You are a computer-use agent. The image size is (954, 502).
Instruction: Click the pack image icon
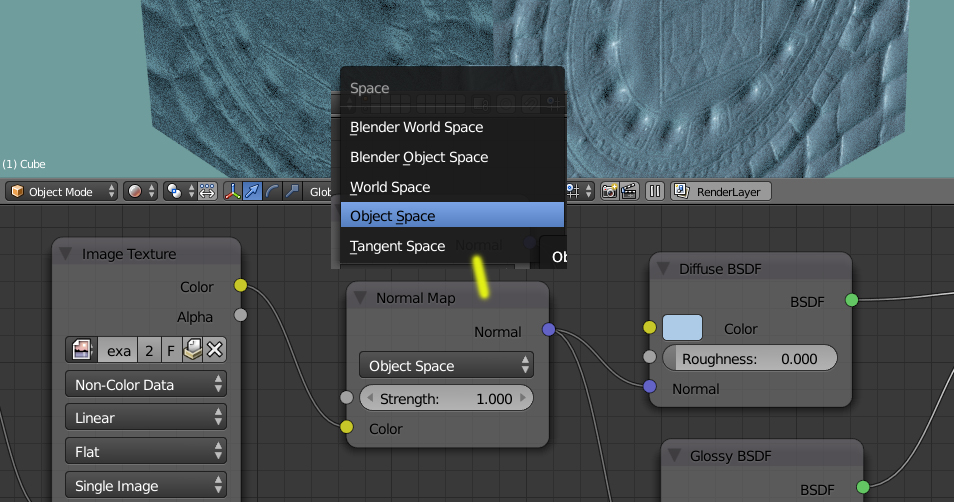192,350
